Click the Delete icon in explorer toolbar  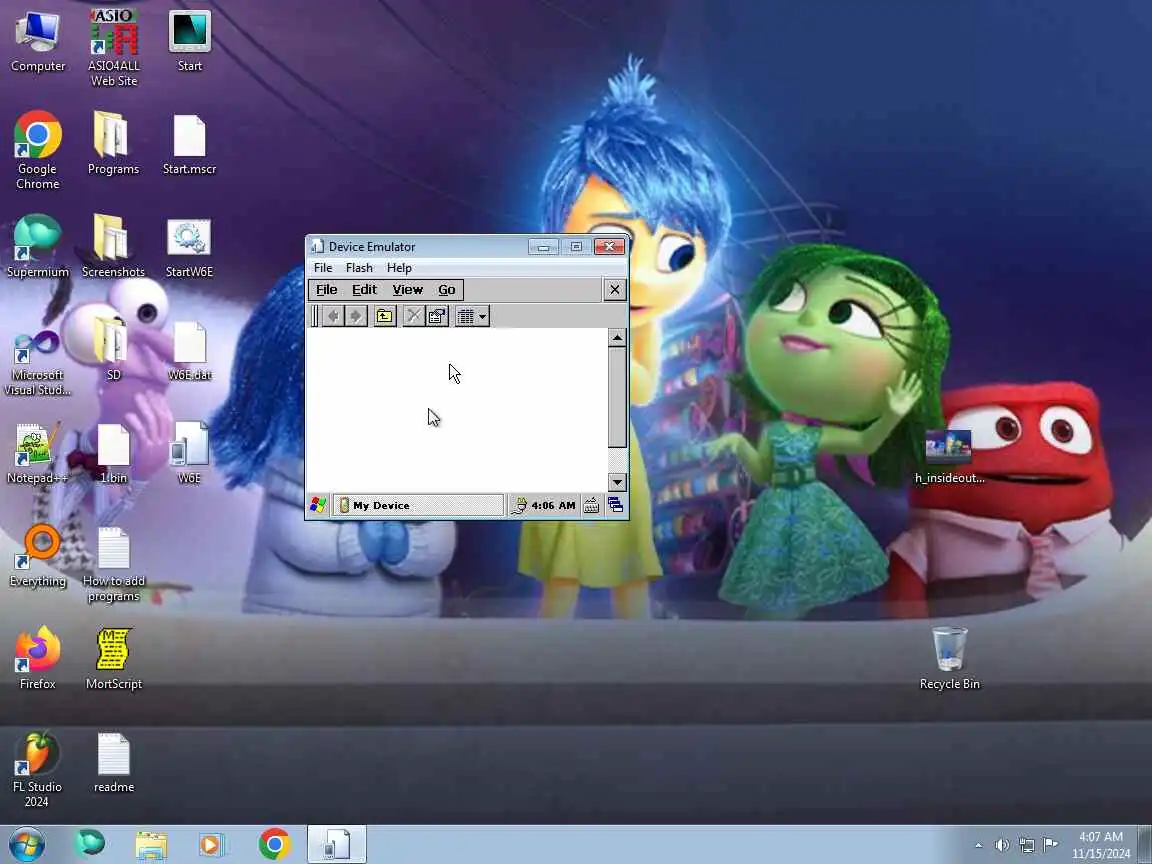click(414, 316)
